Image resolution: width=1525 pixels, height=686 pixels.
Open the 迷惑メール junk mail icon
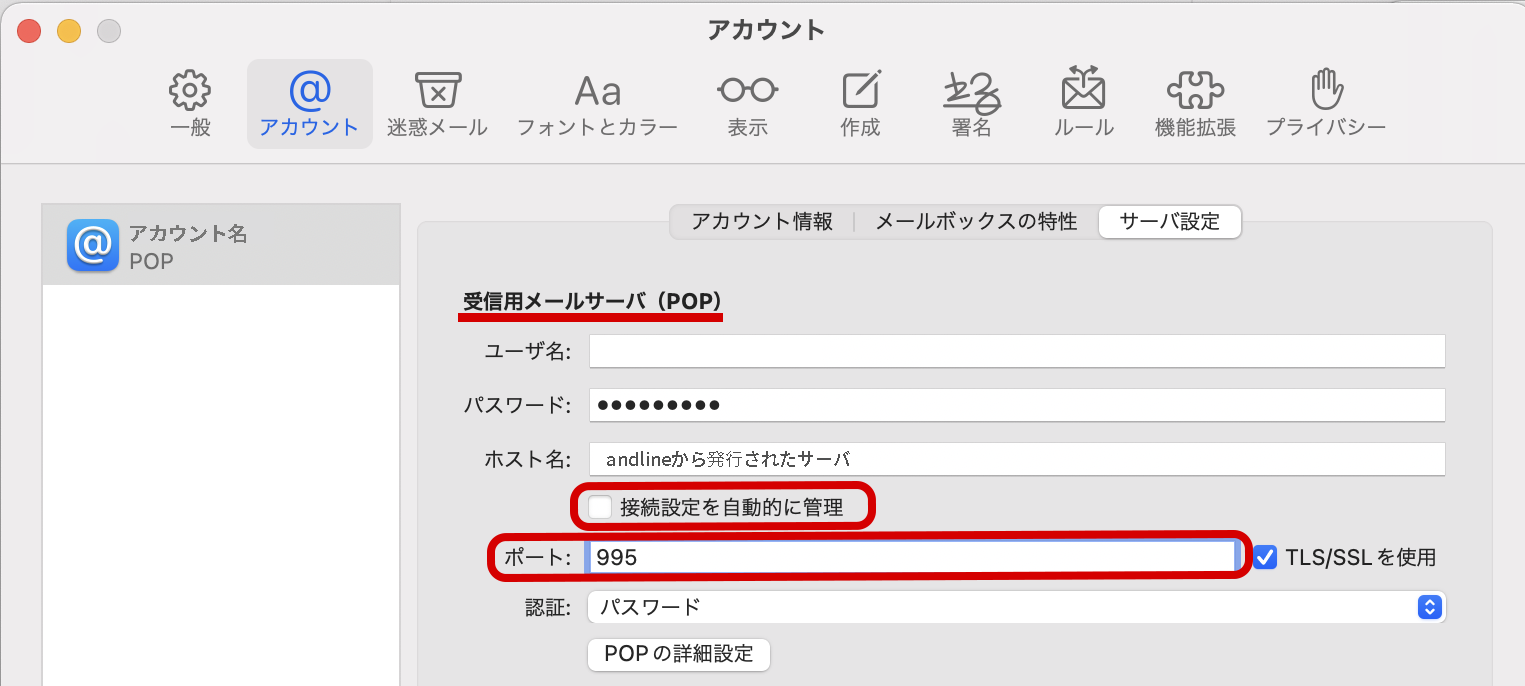437,92
